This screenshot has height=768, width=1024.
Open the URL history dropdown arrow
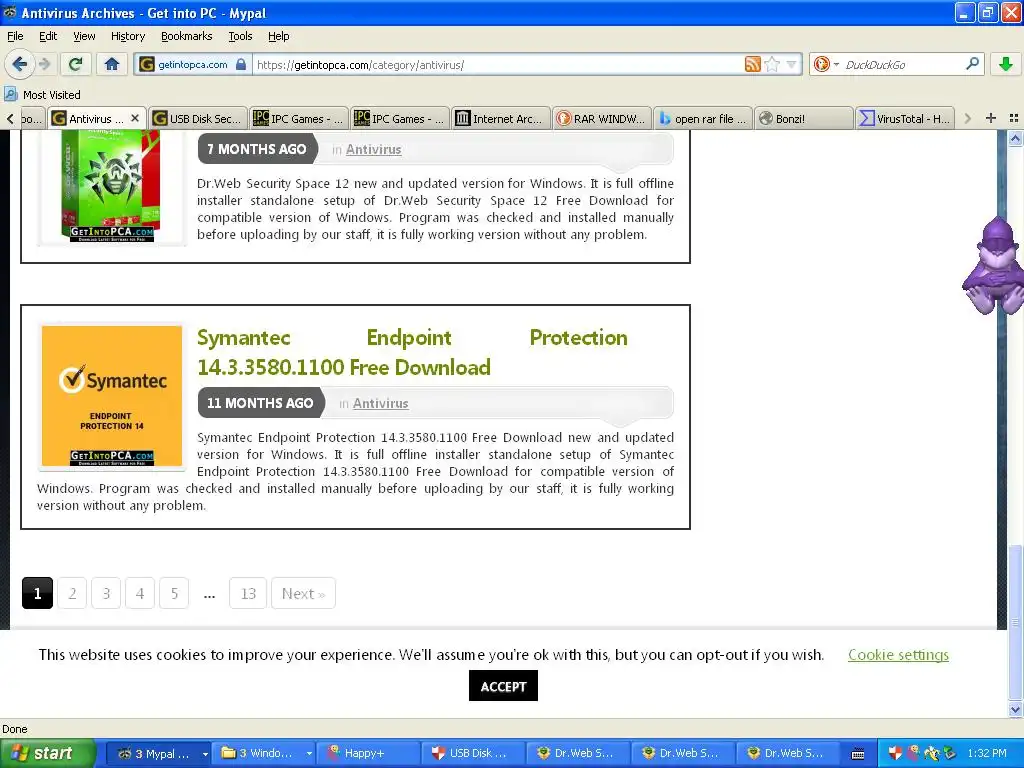tap(792, 64)
